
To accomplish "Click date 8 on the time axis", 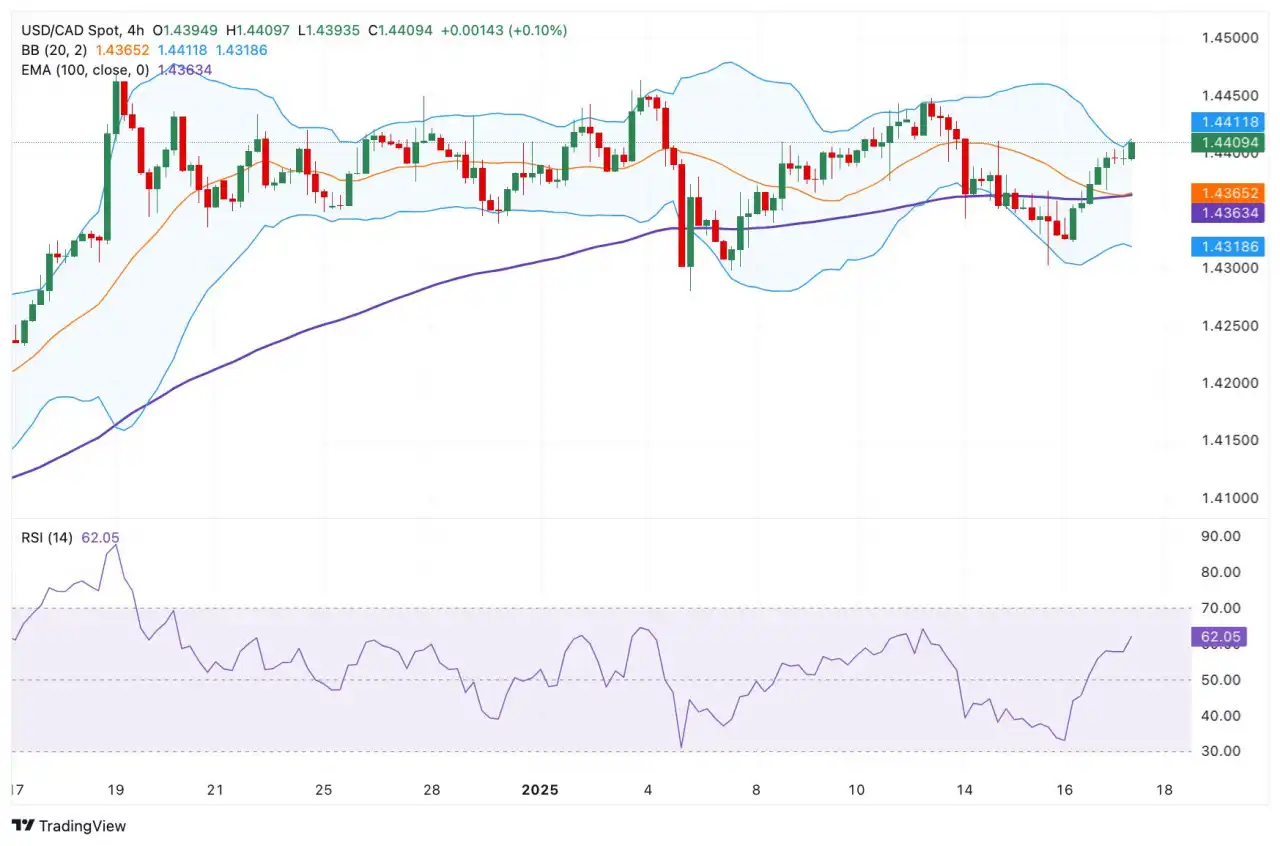I will pyautogui.click(x=756, y=790).
